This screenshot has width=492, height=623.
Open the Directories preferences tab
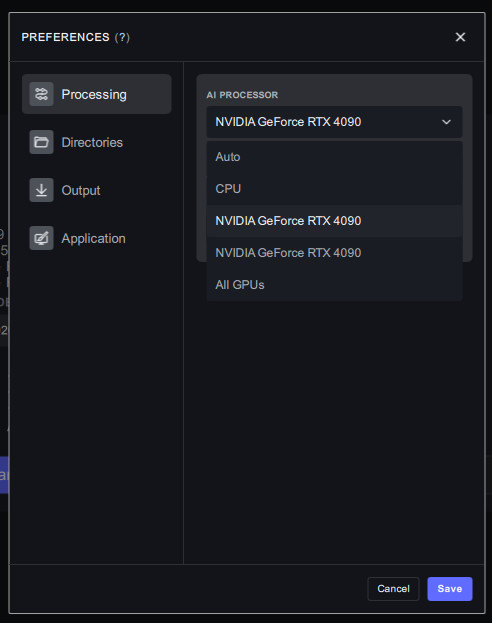(x=97, y=142)
